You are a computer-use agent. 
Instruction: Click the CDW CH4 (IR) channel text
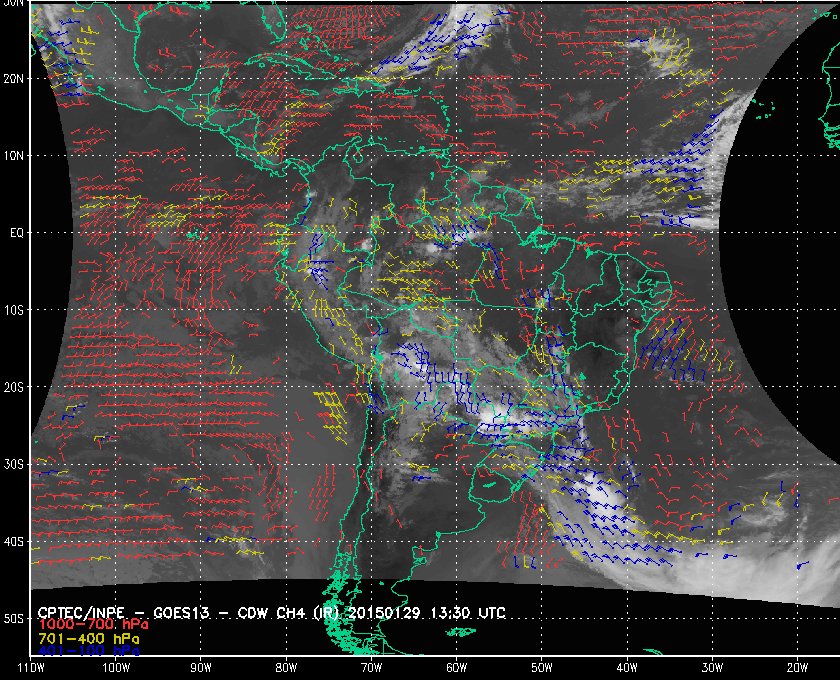tap(290, 613)
